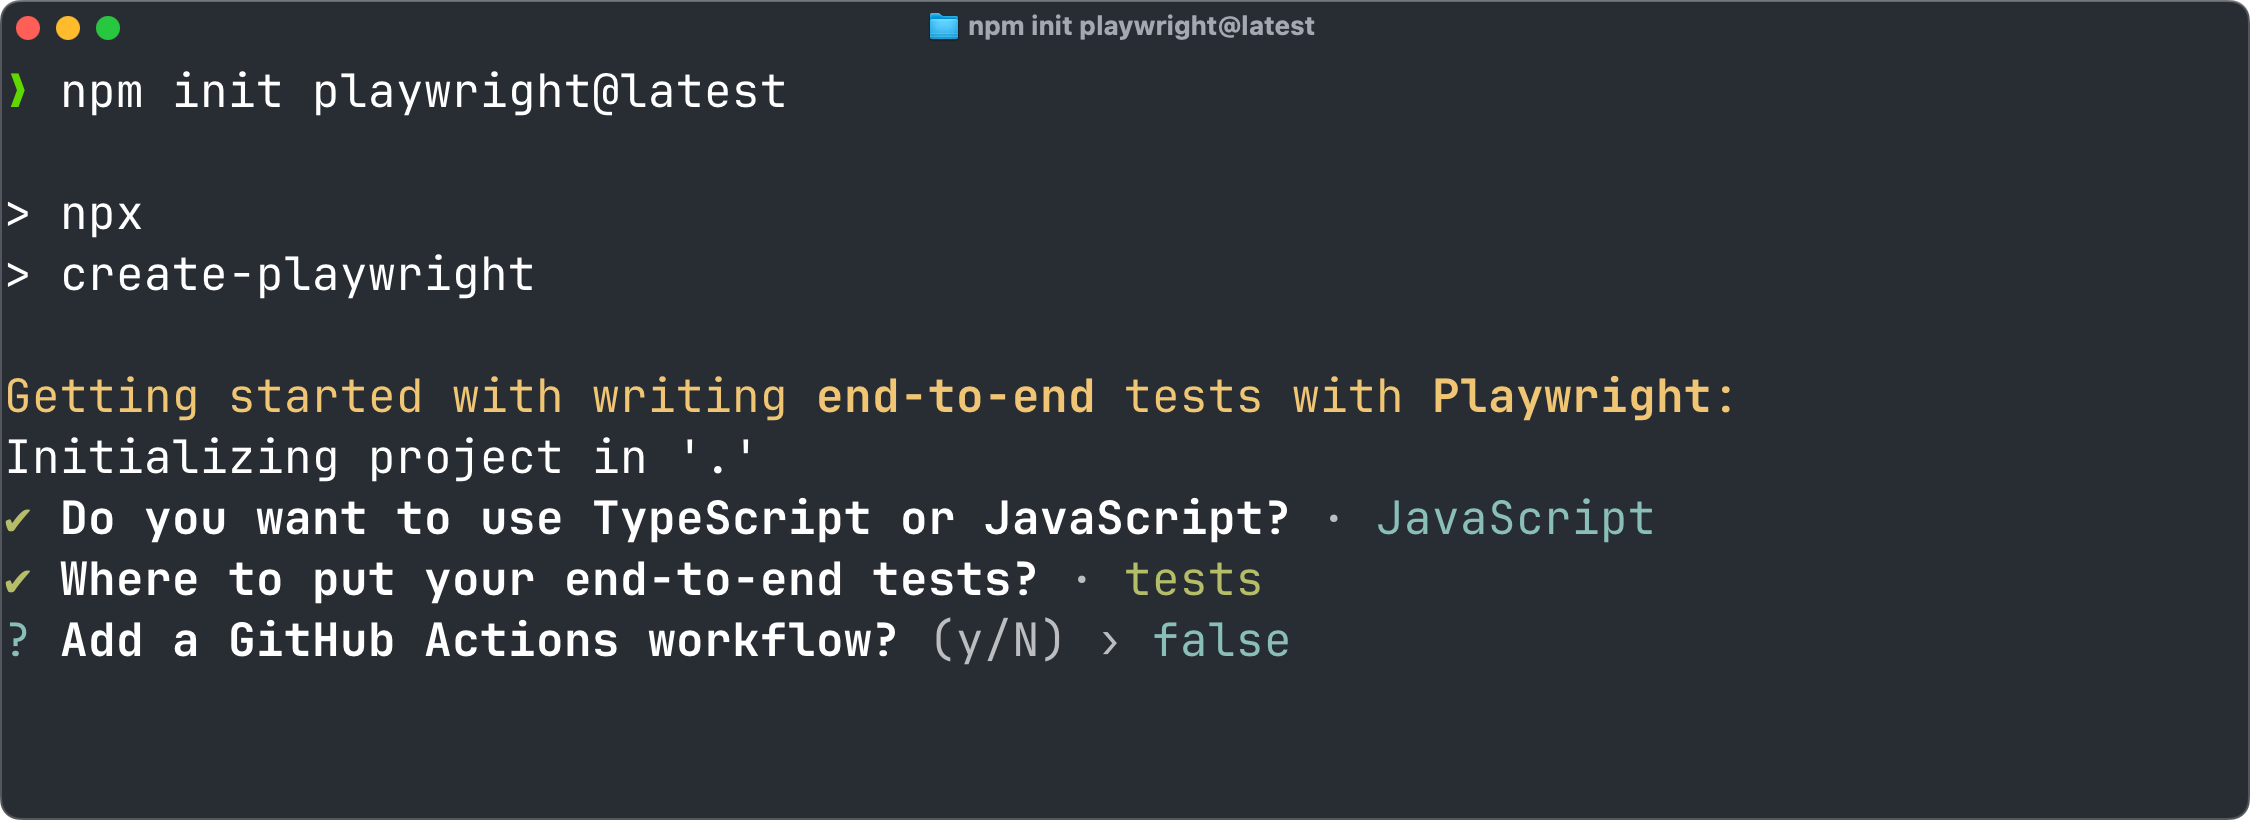2250x820 pixels.
Task: Click the bold 'end-to-end' text in heading
Action: (956, 397)
